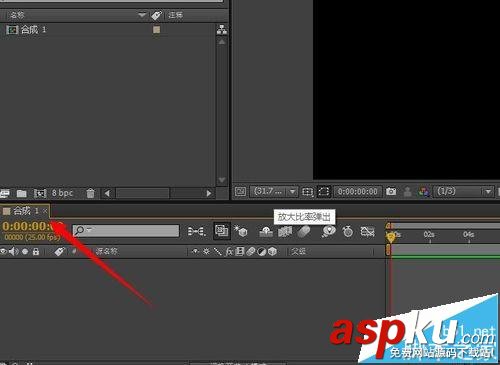Open the composition mini-flowchart icon
Screen dimensions: 500x365
click(x=196, y=231)
